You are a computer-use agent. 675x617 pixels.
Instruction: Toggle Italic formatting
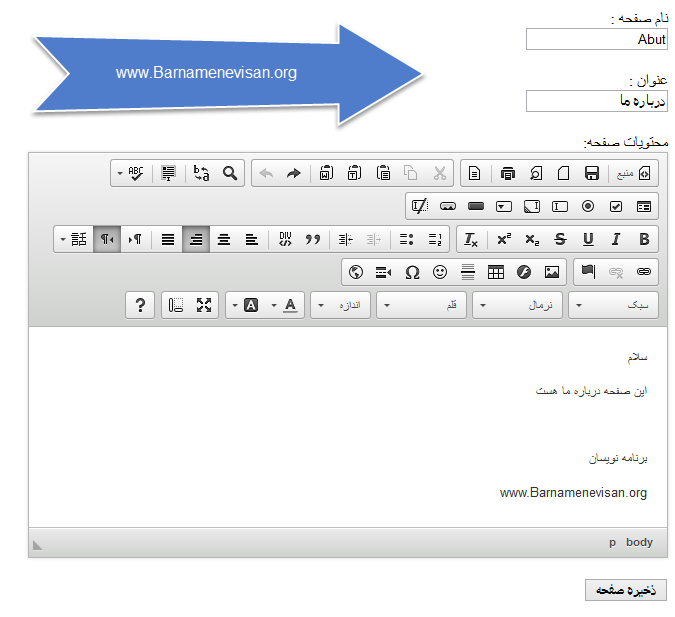(616, 239)
